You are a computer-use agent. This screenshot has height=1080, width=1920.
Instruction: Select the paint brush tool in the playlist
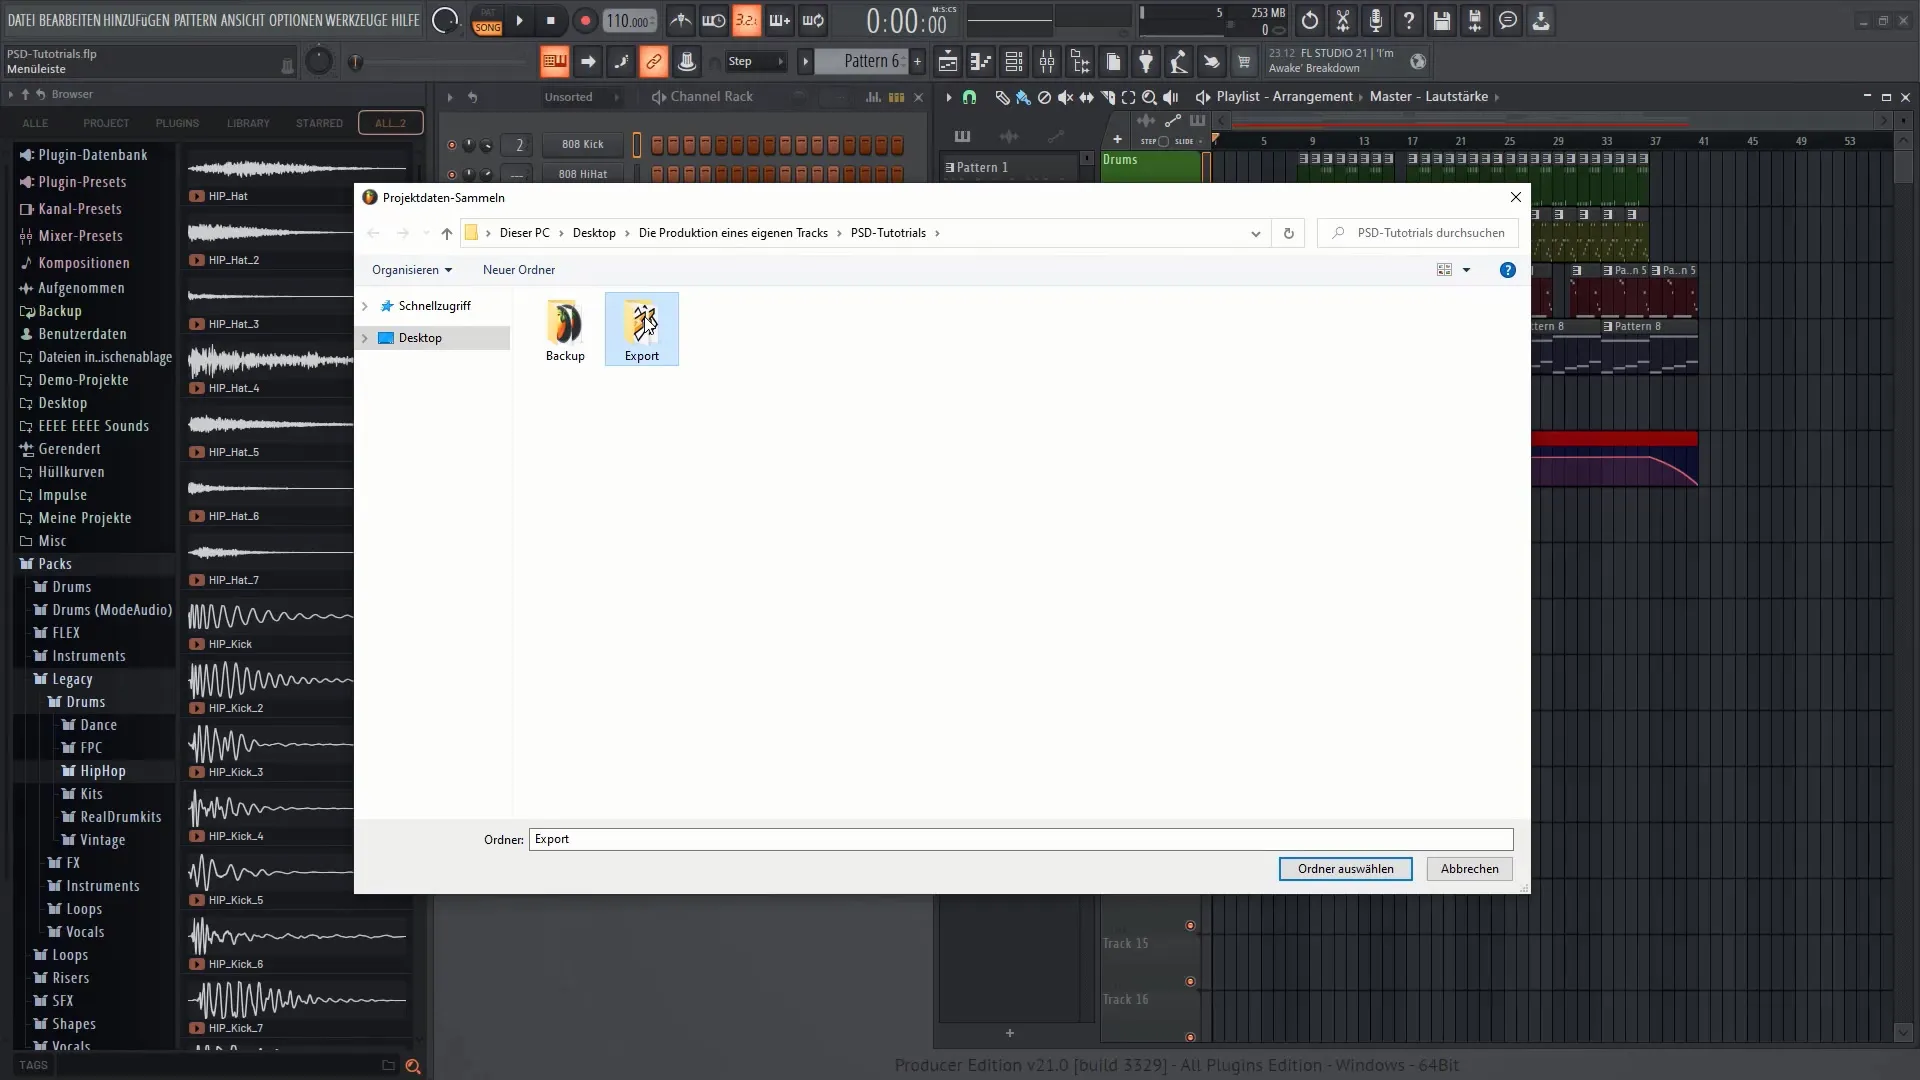[x=1023, y=97]
